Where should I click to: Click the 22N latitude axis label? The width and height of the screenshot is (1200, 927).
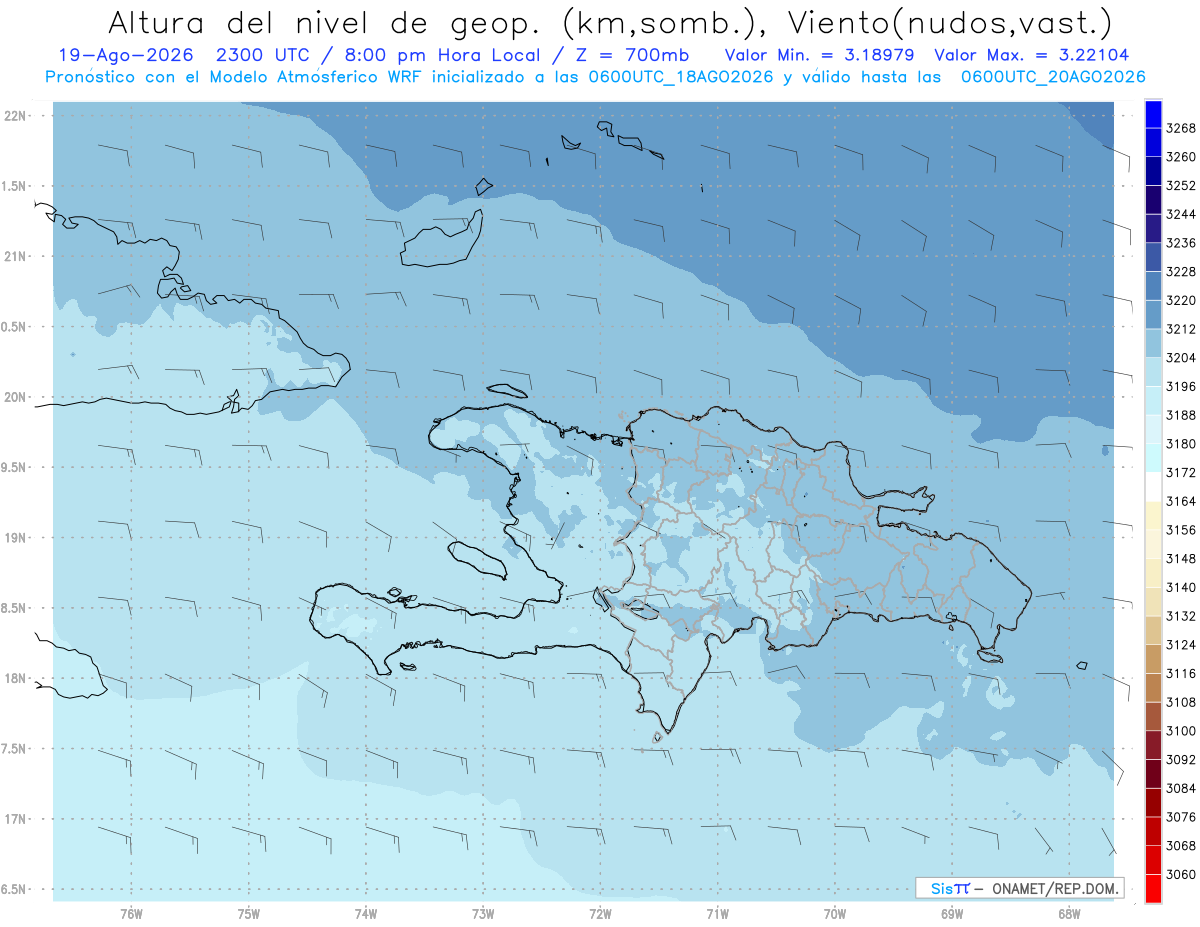[x=14, y=115]
